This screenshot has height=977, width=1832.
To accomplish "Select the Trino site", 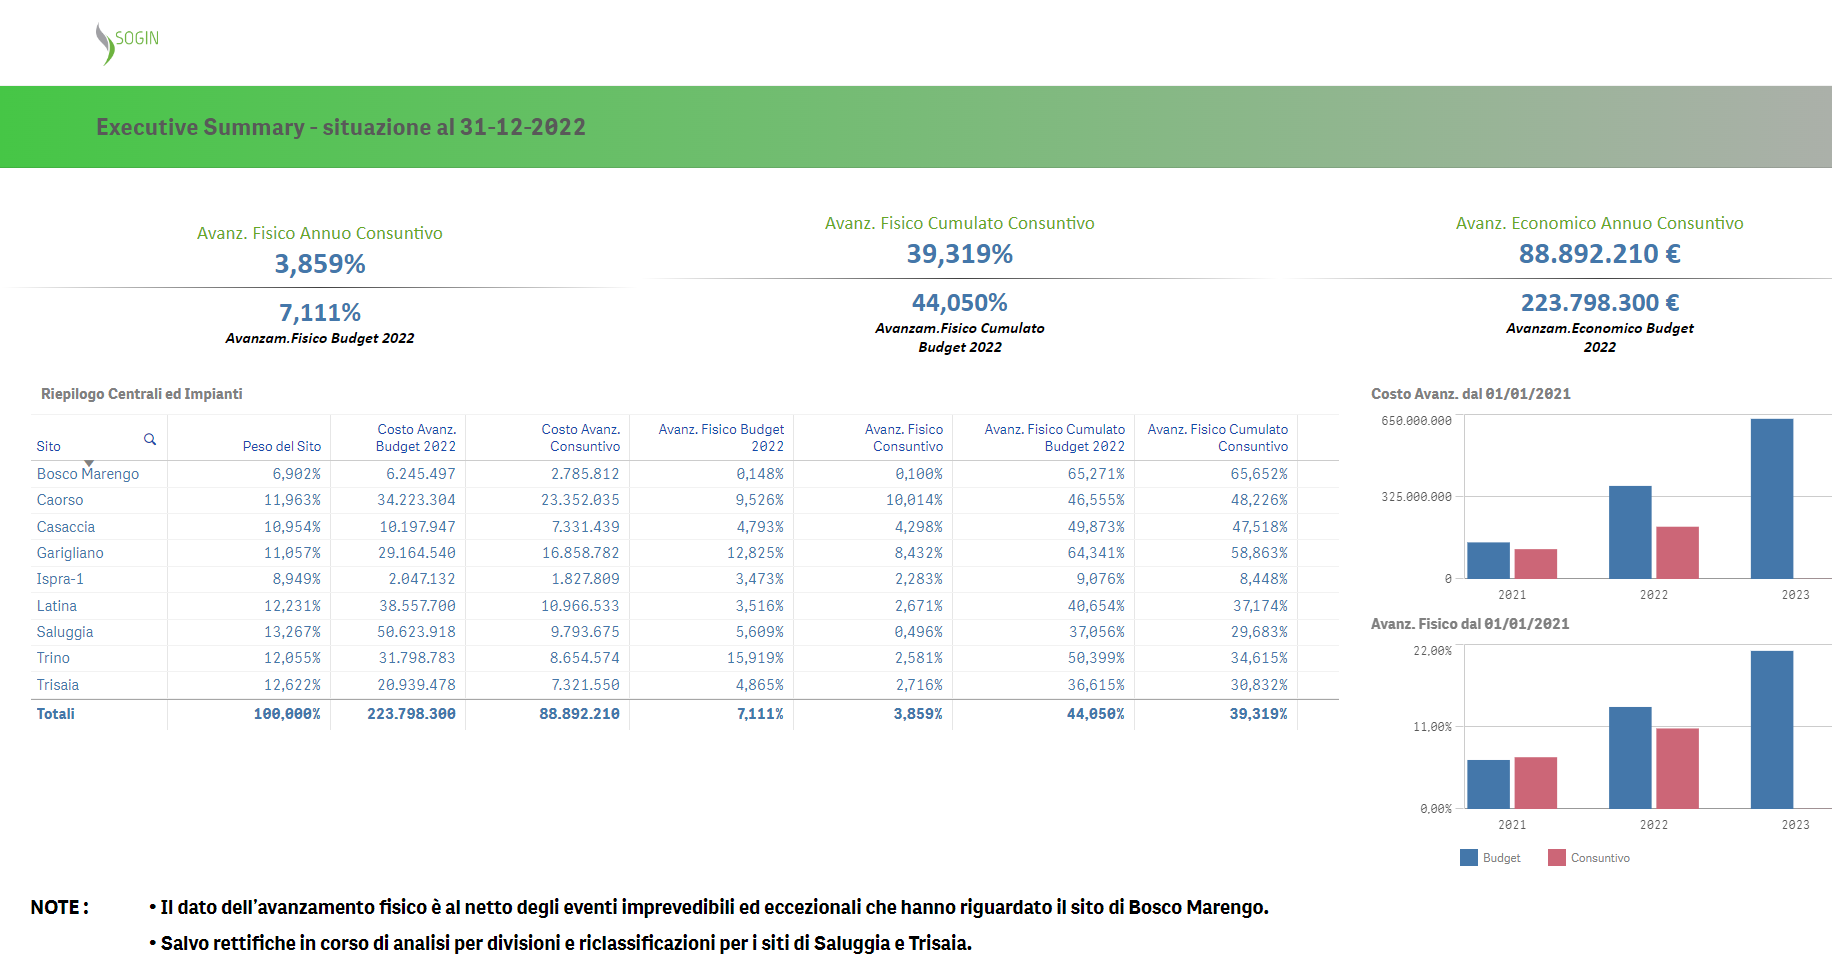I will tap(53, 658).
